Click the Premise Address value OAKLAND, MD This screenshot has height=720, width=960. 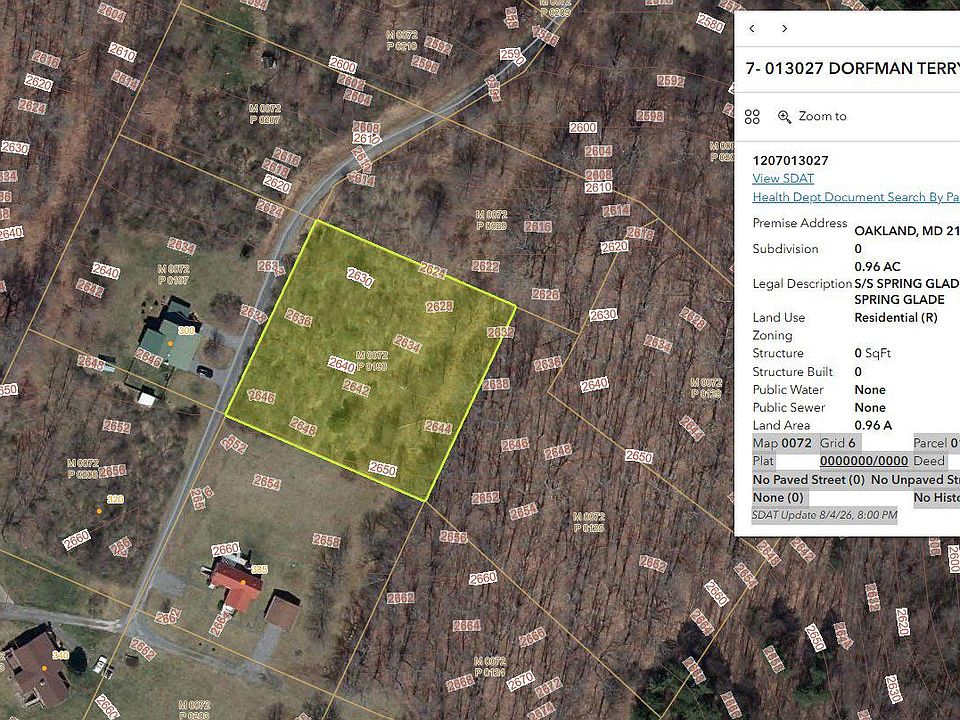tap(907, 231)
